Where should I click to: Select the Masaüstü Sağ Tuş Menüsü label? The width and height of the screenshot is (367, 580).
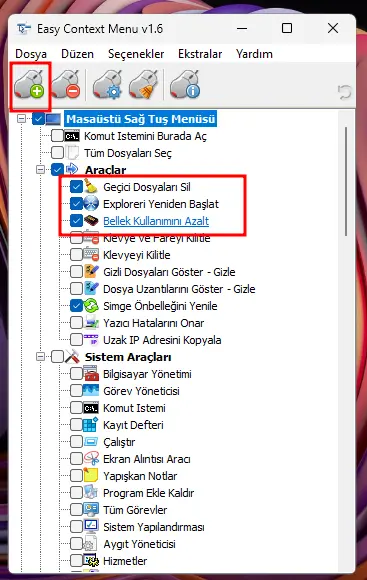[x=141, y=119]
